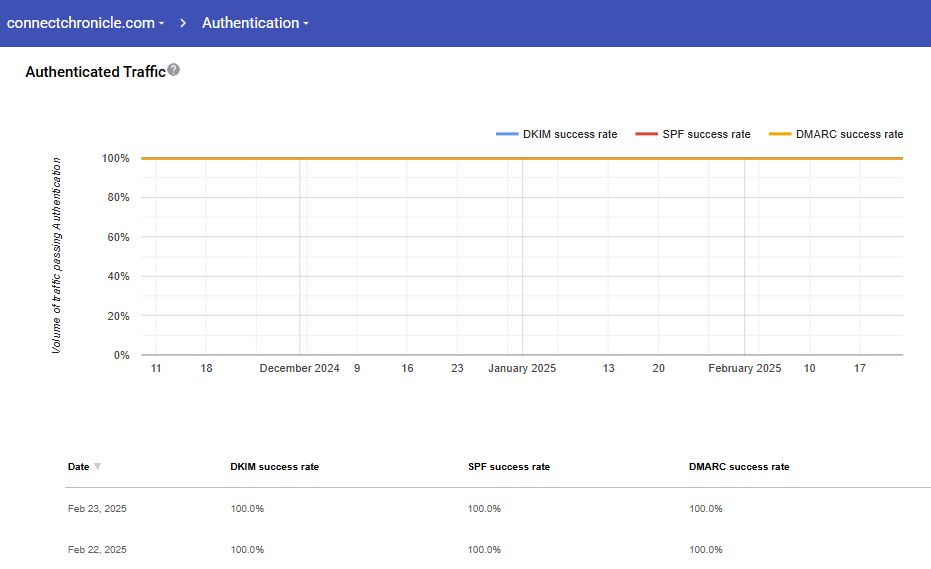Open the connectchronicle.com domain dropdown

(x=85, y=23)
